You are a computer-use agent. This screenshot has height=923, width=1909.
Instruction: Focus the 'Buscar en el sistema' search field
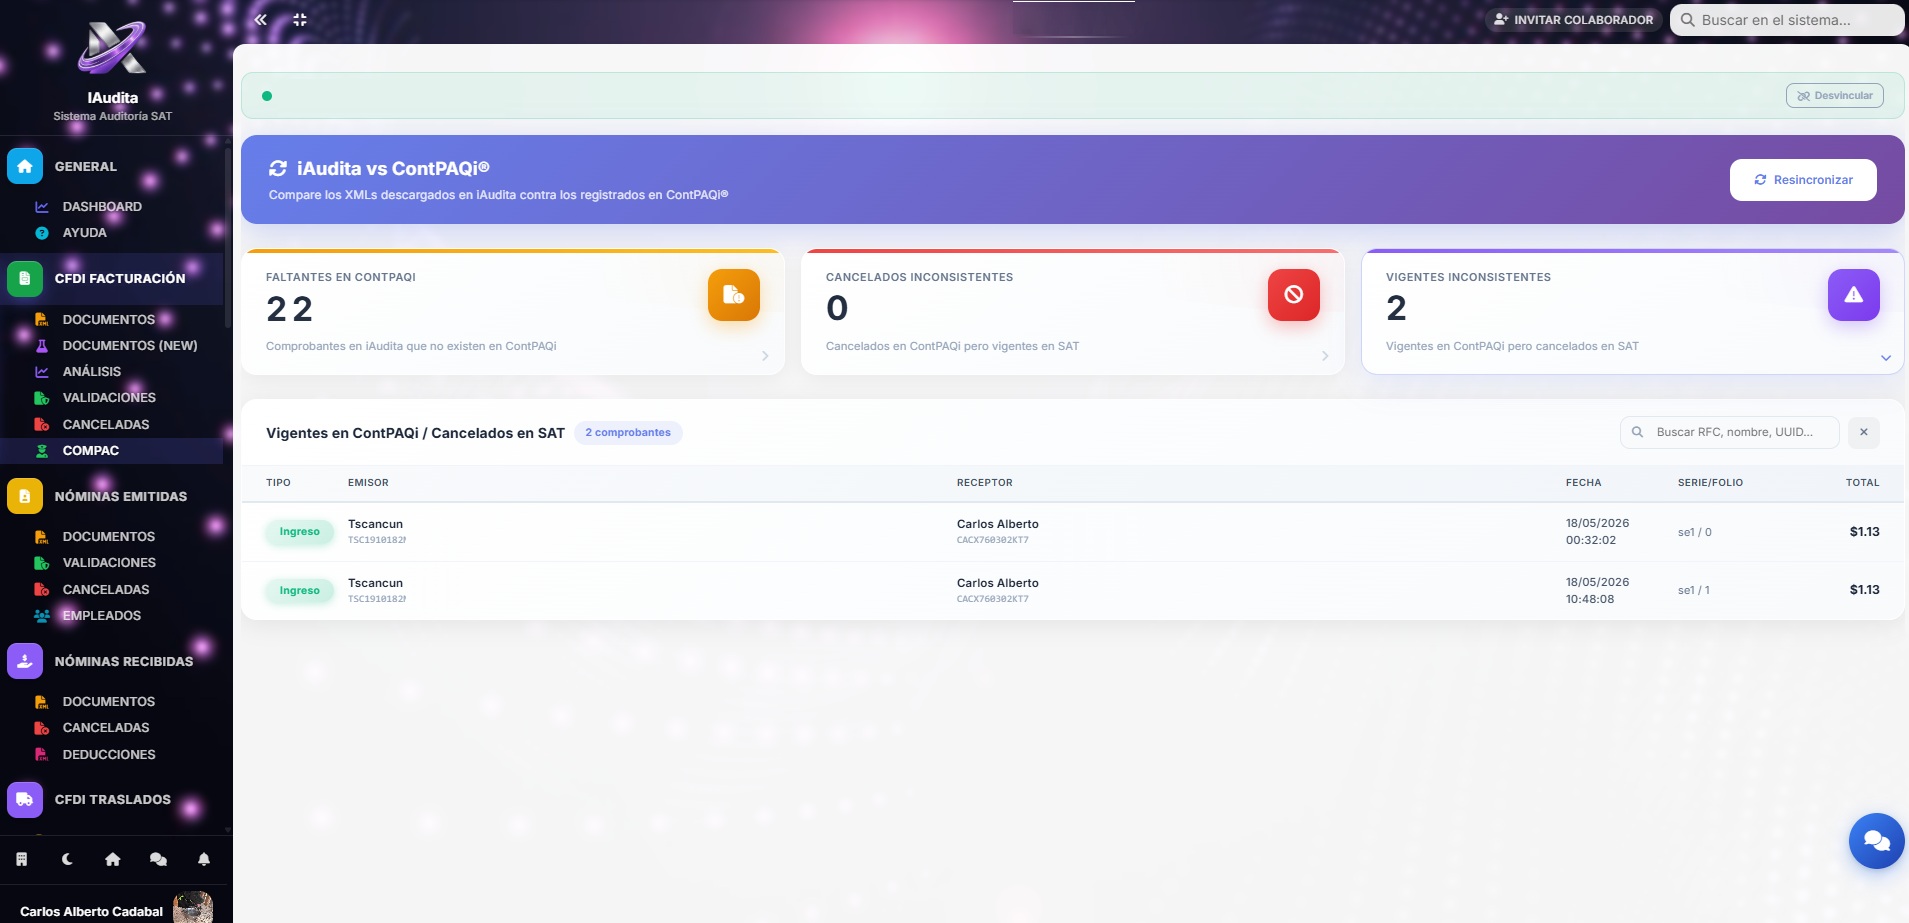click(x=1787, y=20)
